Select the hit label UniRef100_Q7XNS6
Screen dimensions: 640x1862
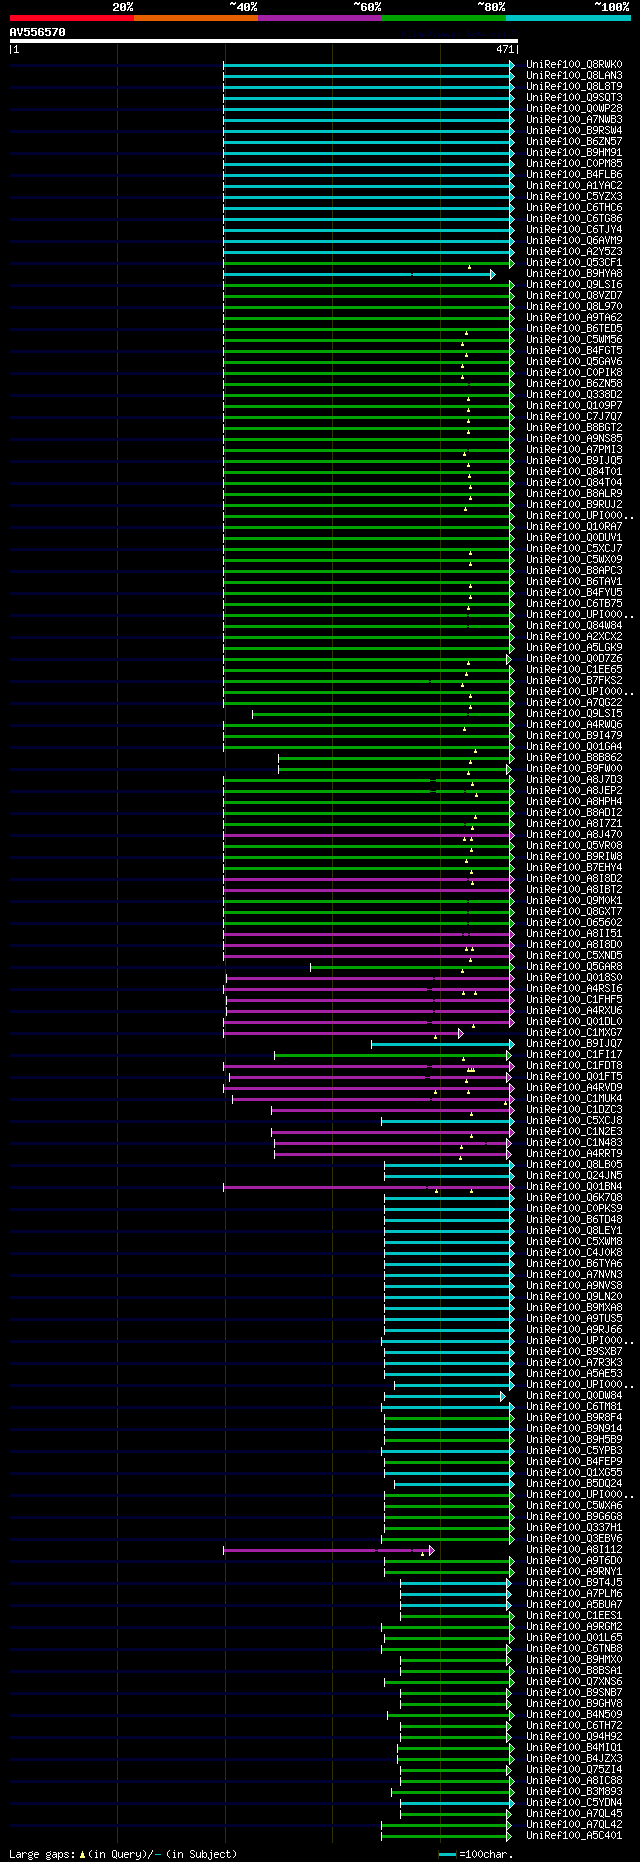(x=574, y=1681)
